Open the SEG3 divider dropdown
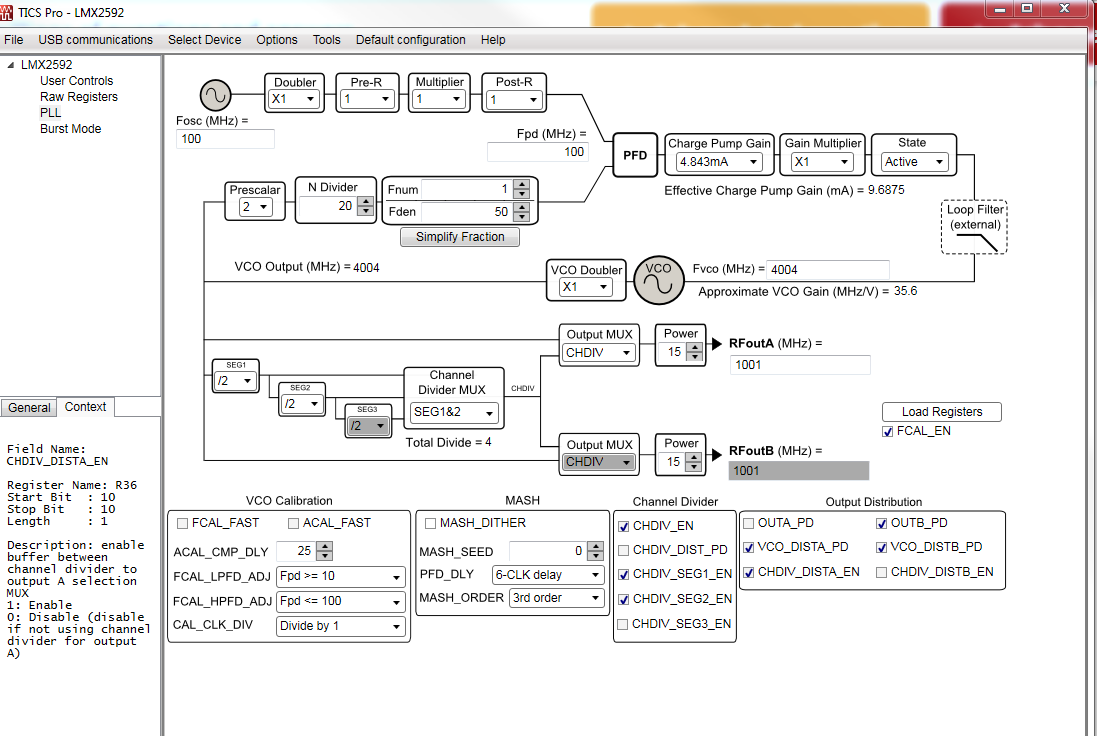This screenshot has width=1097, height=736. [368, 425]
